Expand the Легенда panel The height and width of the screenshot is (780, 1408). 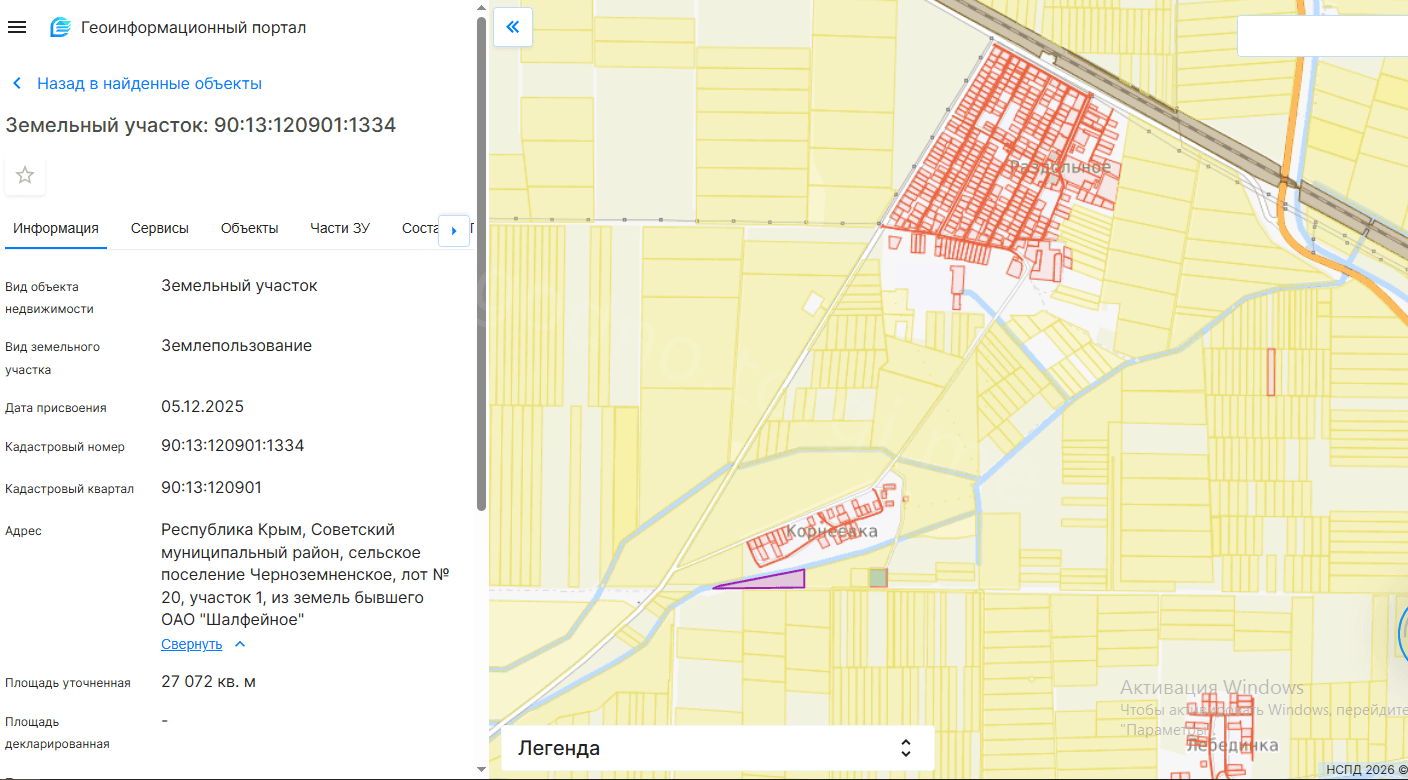tap(905, 748)
